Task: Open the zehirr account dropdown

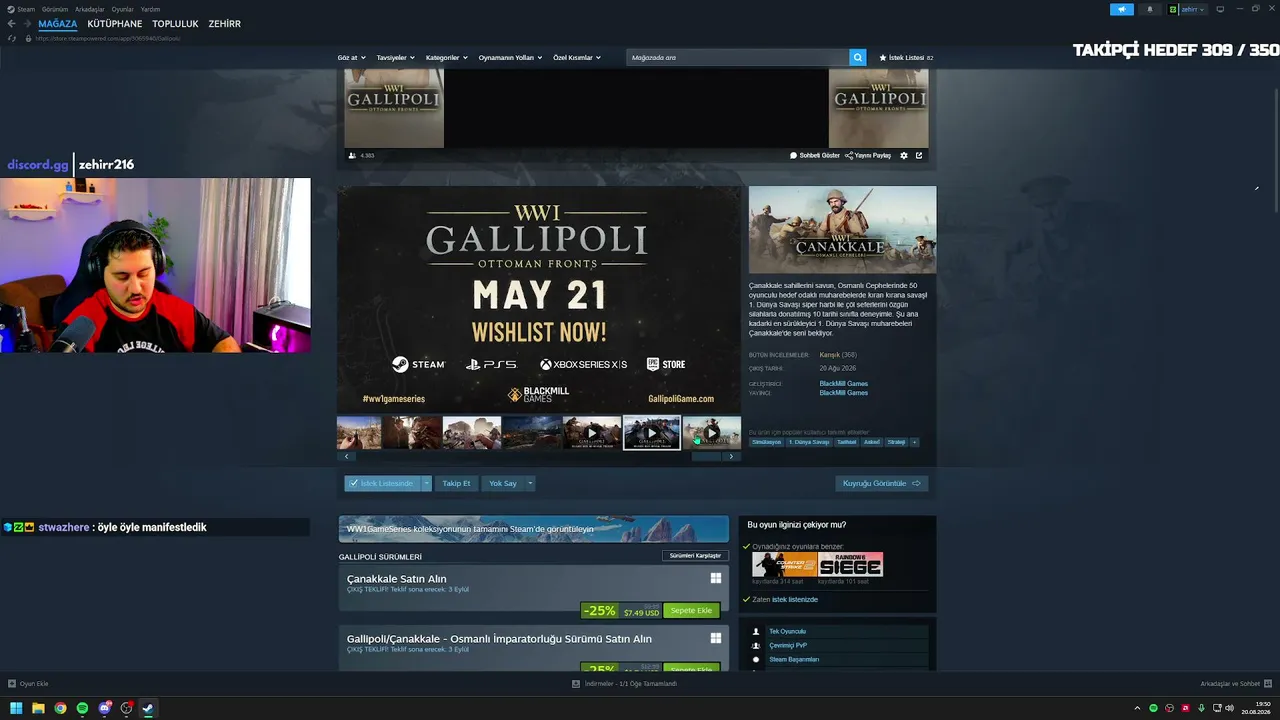Action: (x=1187, y=9)
